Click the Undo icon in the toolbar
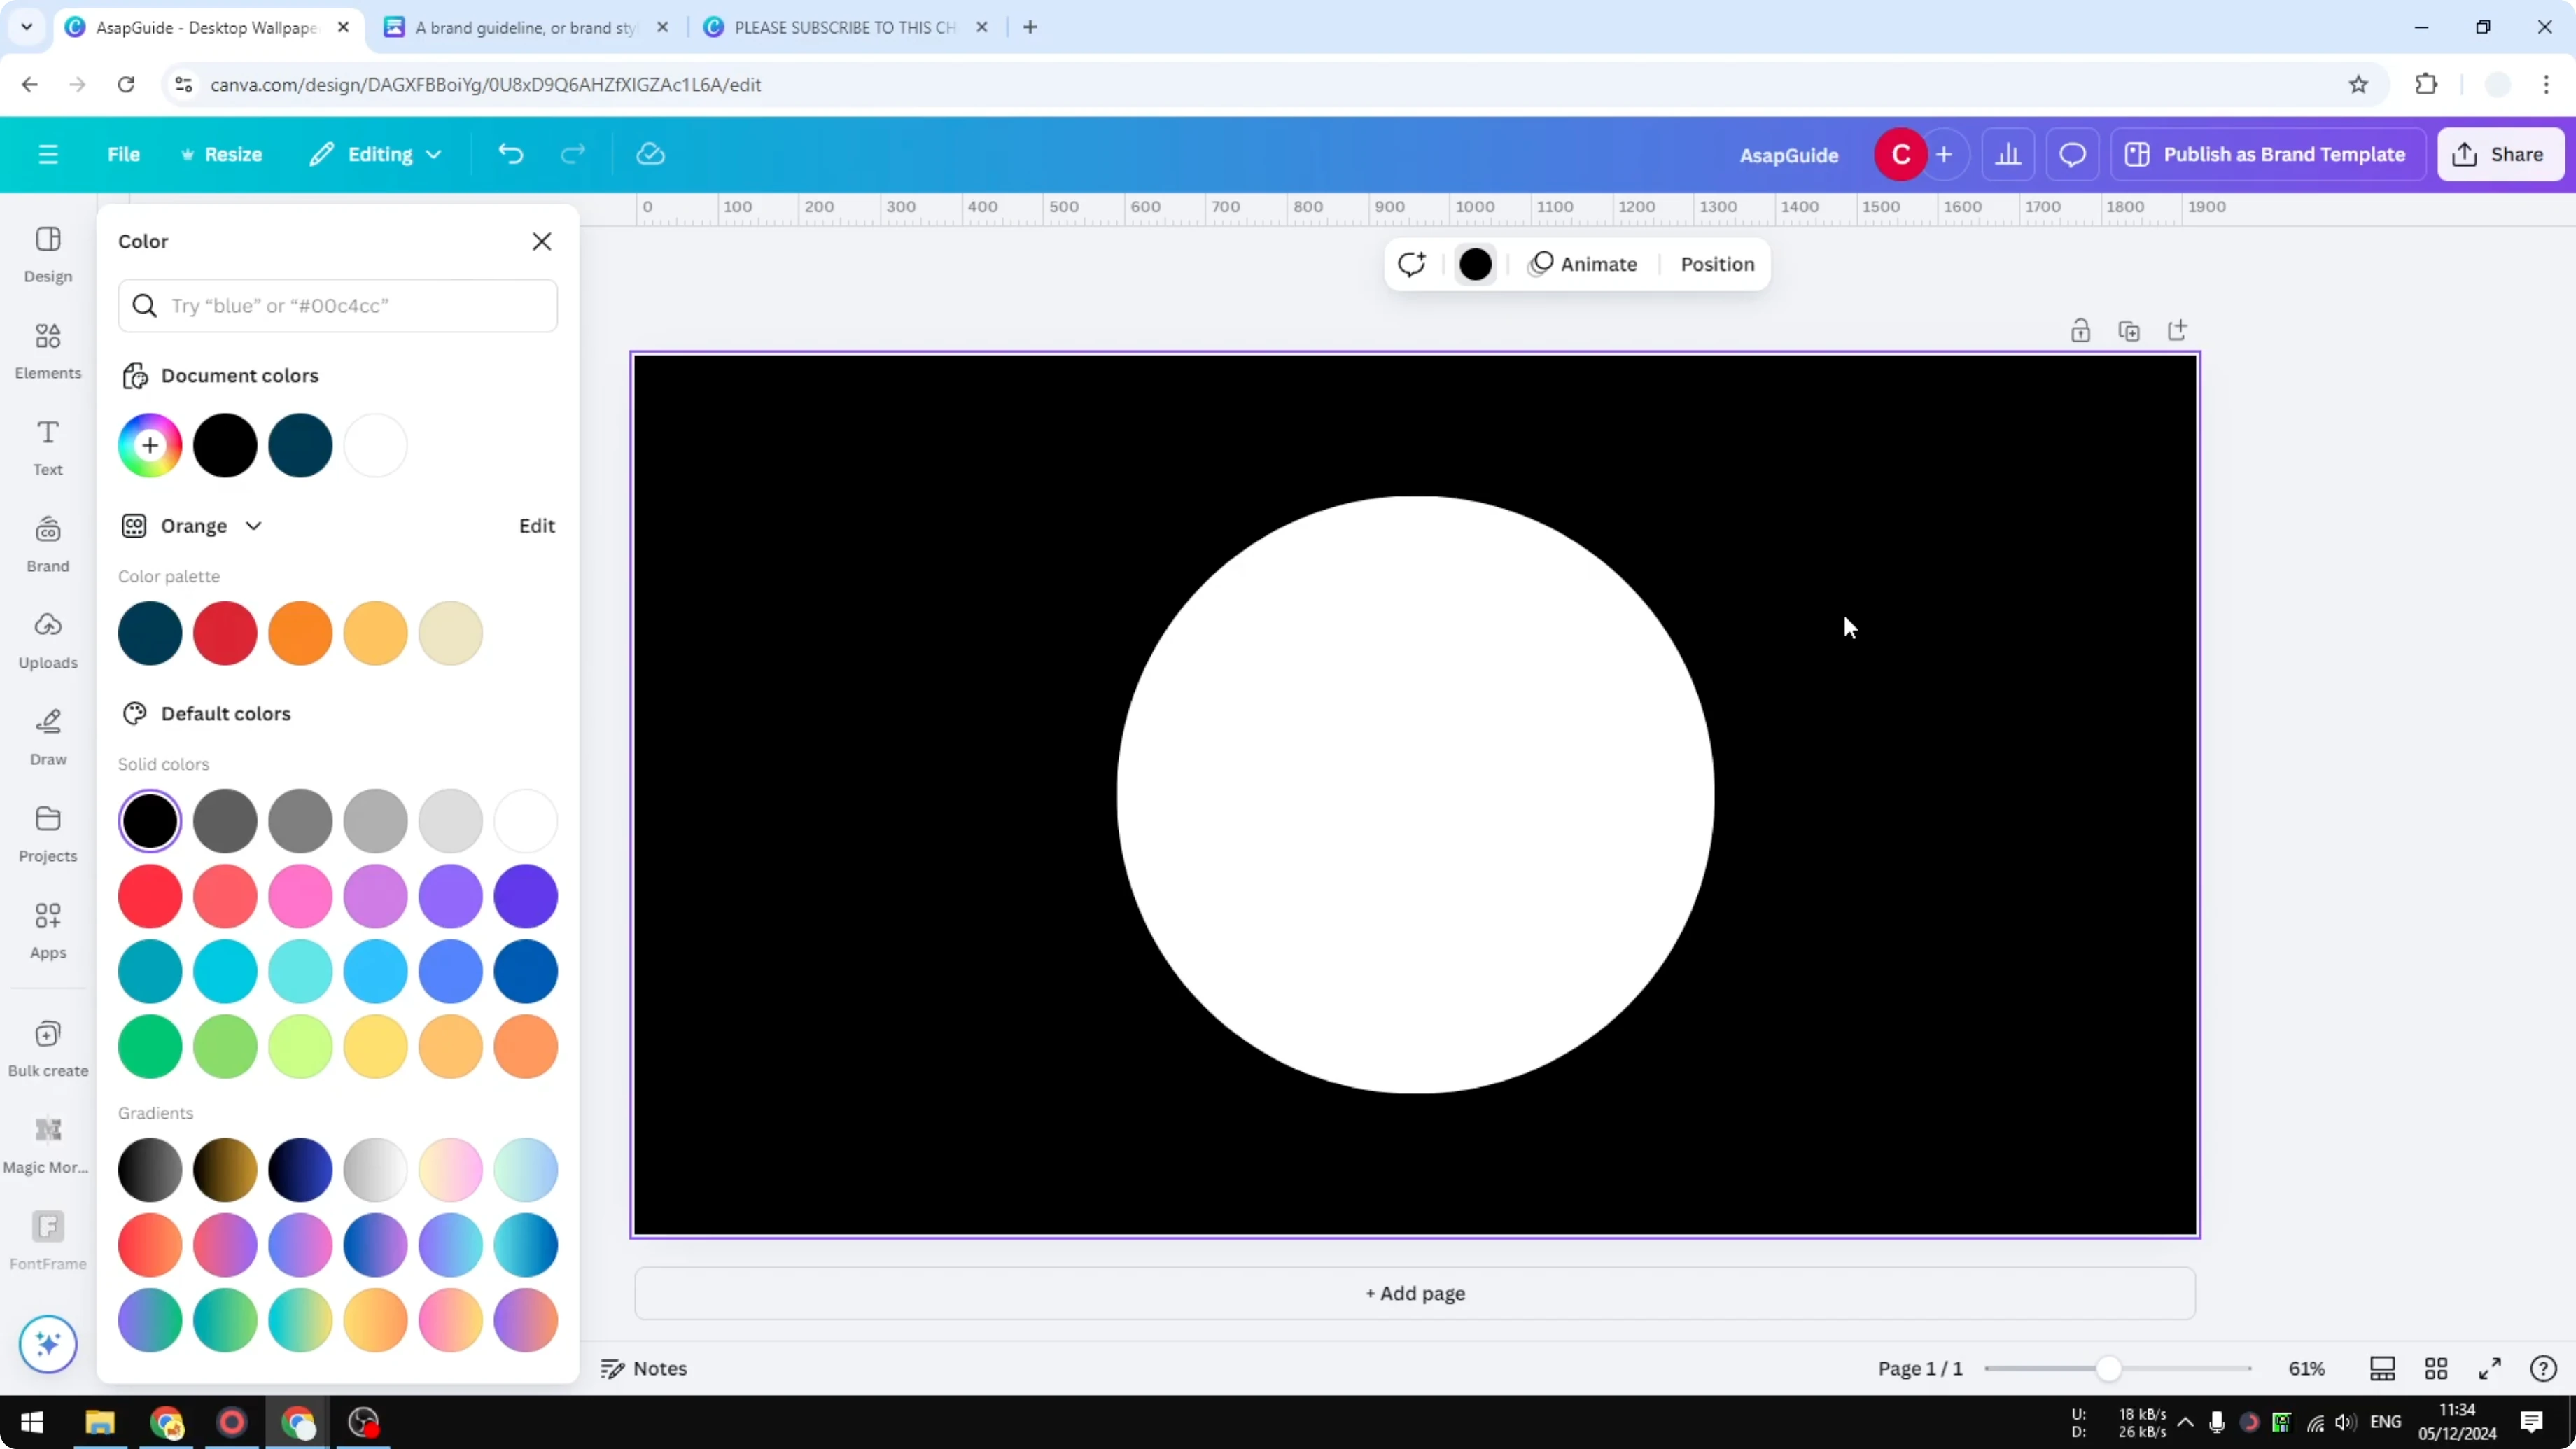Viewport: 2576px width, 1449px height. (510, 154)
